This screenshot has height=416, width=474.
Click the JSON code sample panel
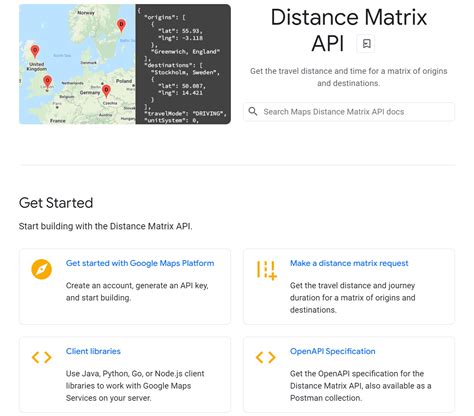click(183, 64)
